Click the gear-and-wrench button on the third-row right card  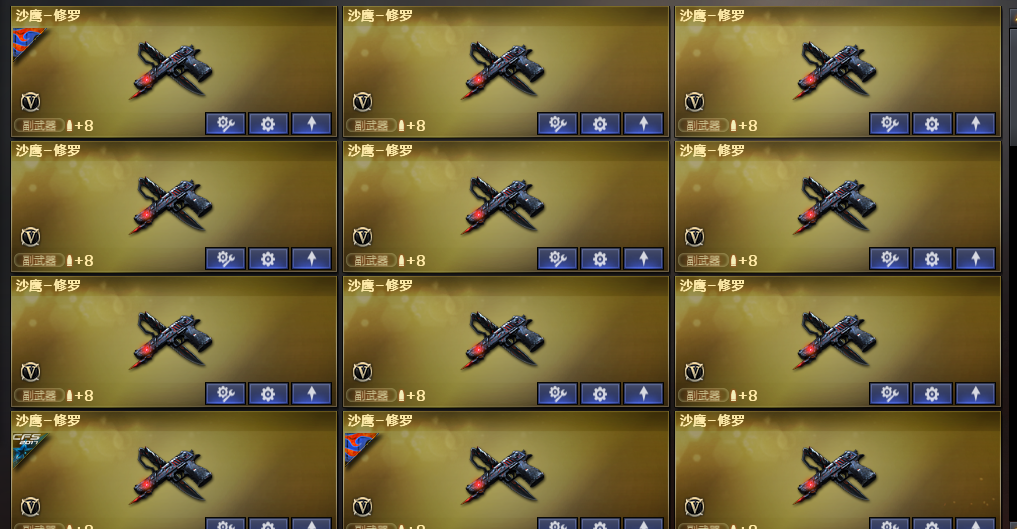[x=889, y=394]
